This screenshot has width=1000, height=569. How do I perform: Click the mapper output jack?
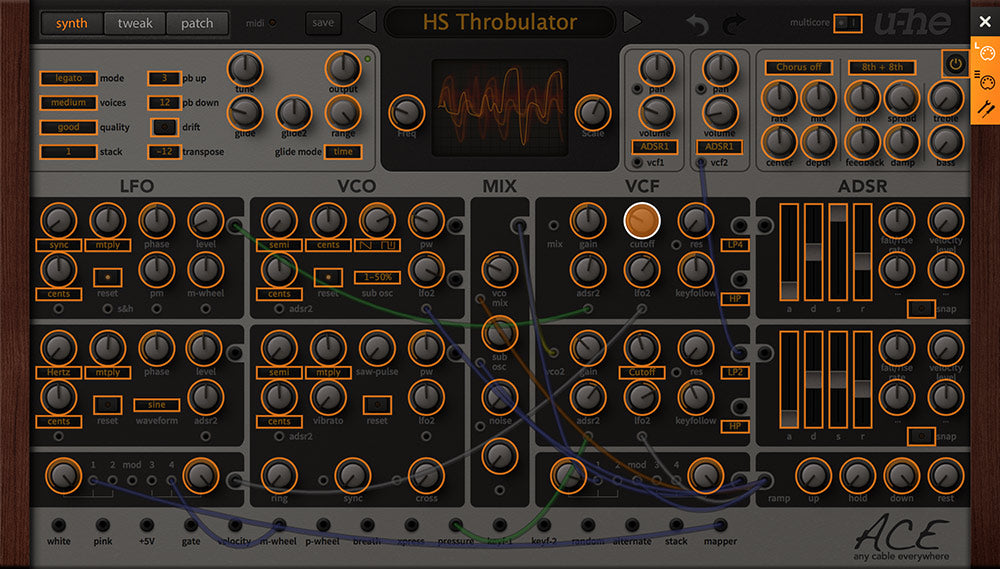tap(720, 525)
